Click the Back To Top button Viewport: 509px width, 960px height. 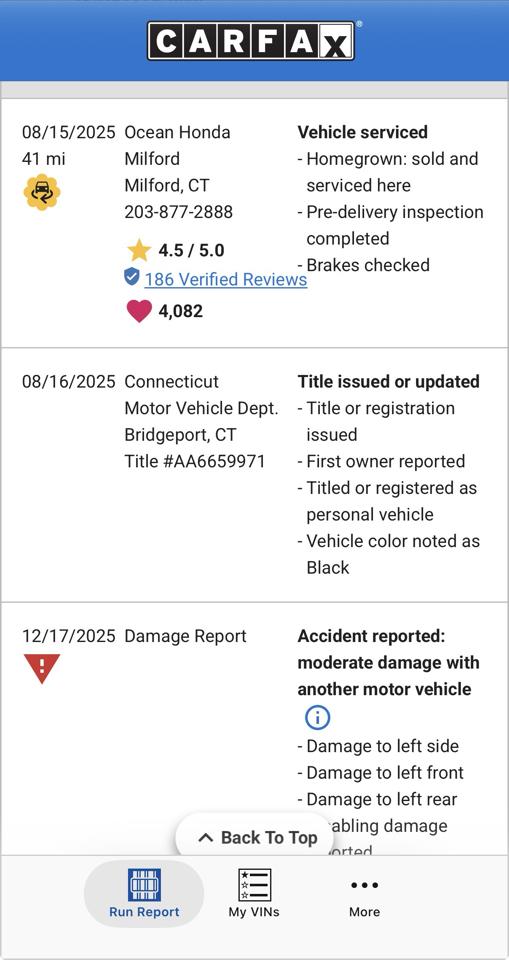(254, 837)
